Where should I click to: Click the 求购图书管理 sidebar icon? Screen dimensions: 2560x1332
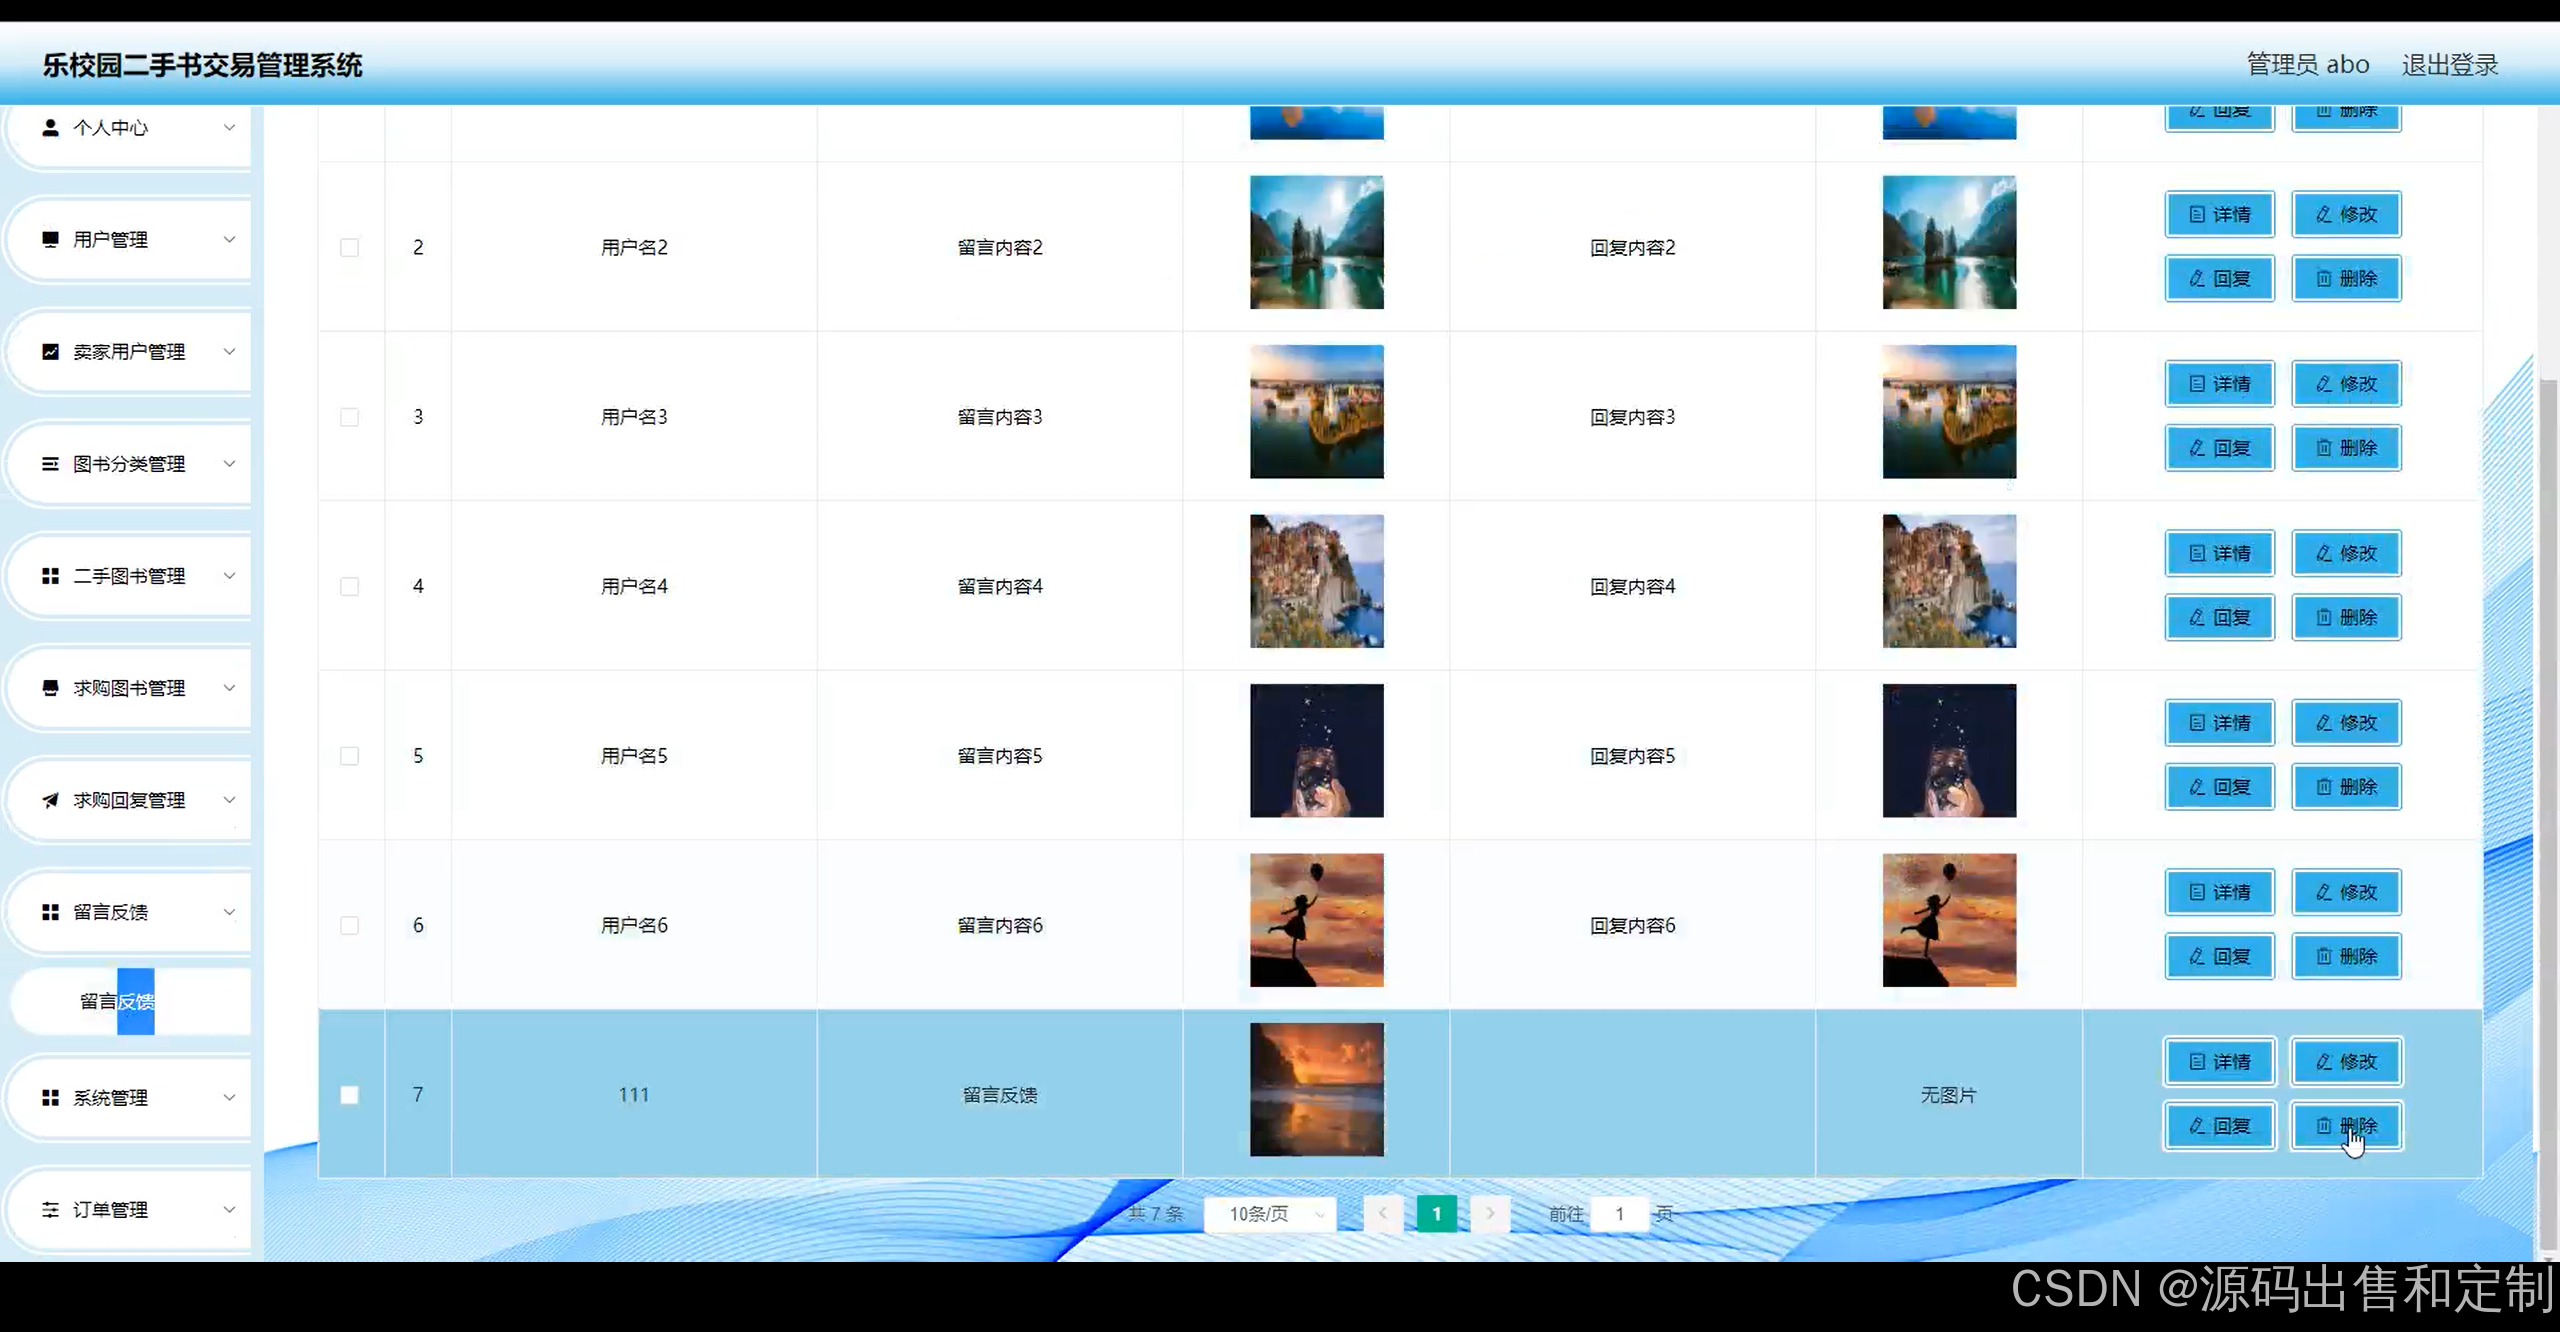50,688
